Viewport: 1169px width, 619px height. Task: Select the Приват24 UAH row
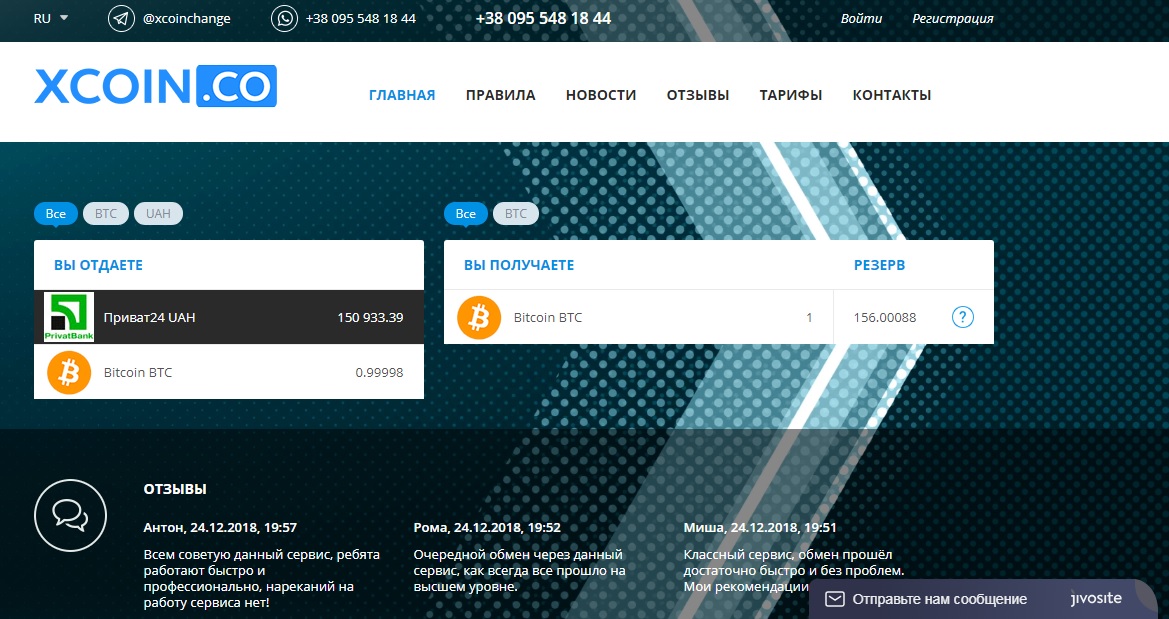point(229,317)
